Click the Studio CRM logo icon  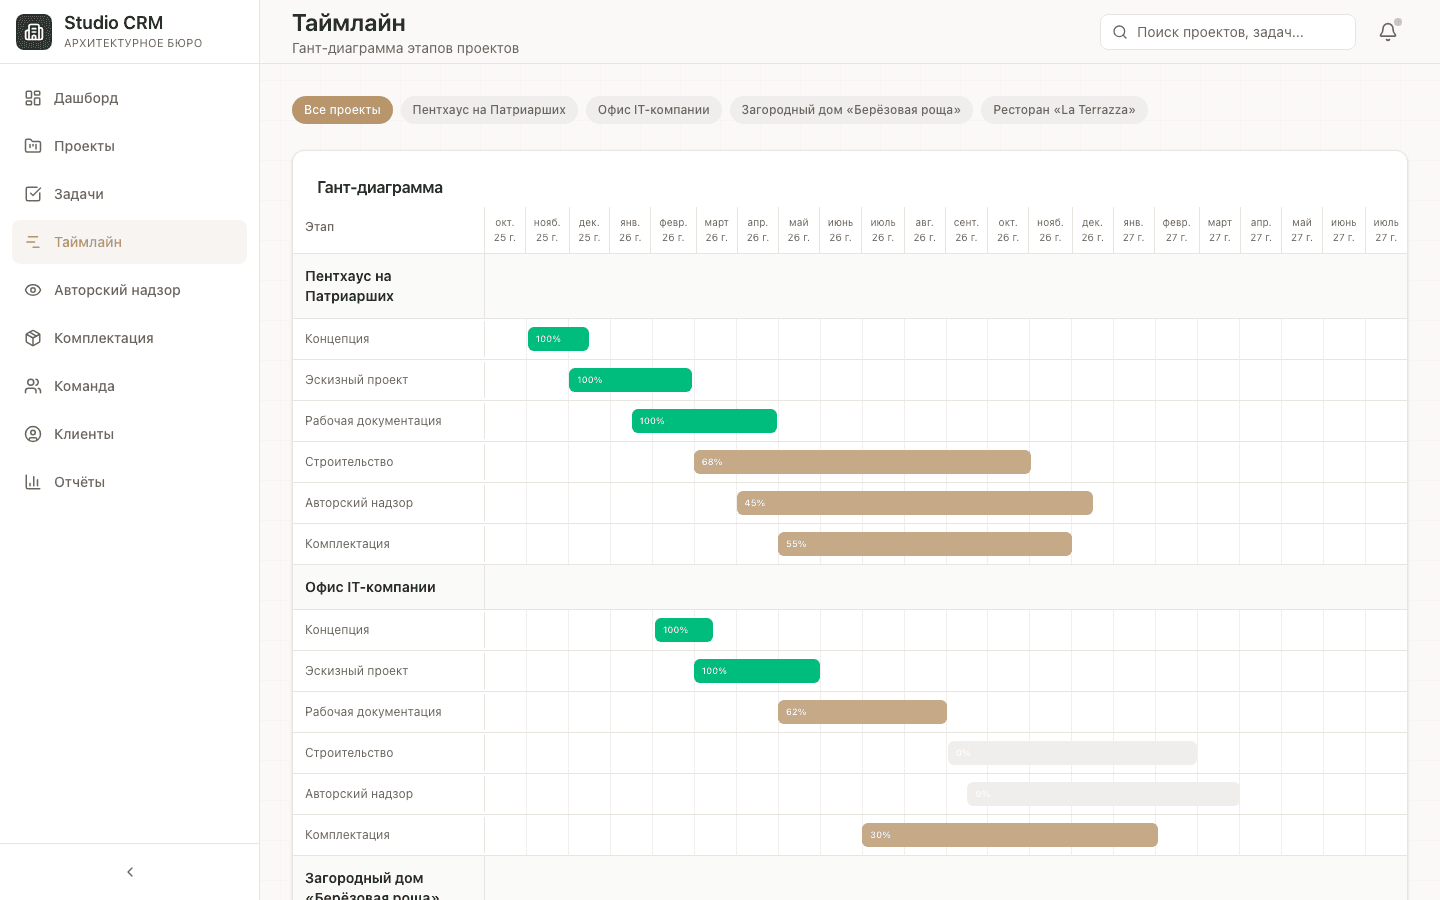tap(34, 32)
